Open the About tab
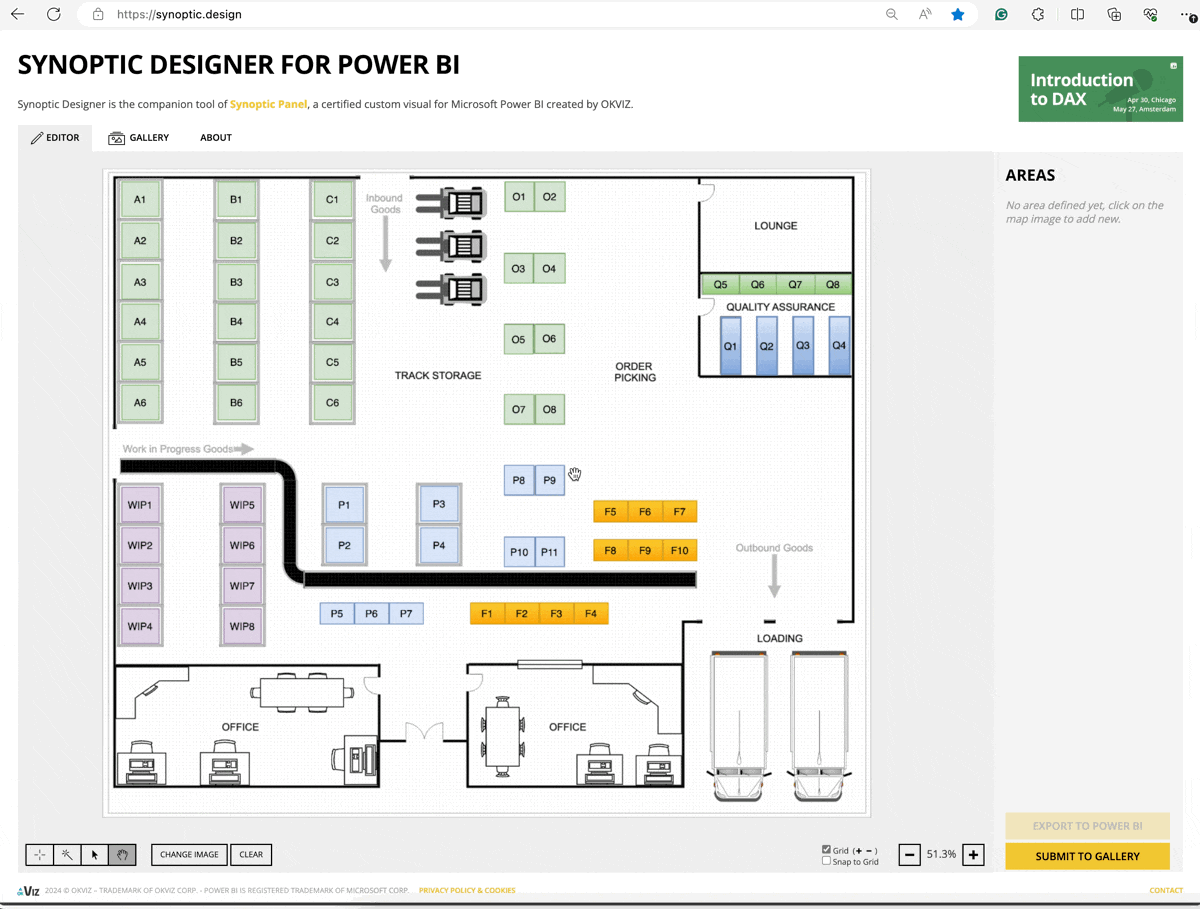This screenshot has width=1200, height=909. [x=216, y=138]
